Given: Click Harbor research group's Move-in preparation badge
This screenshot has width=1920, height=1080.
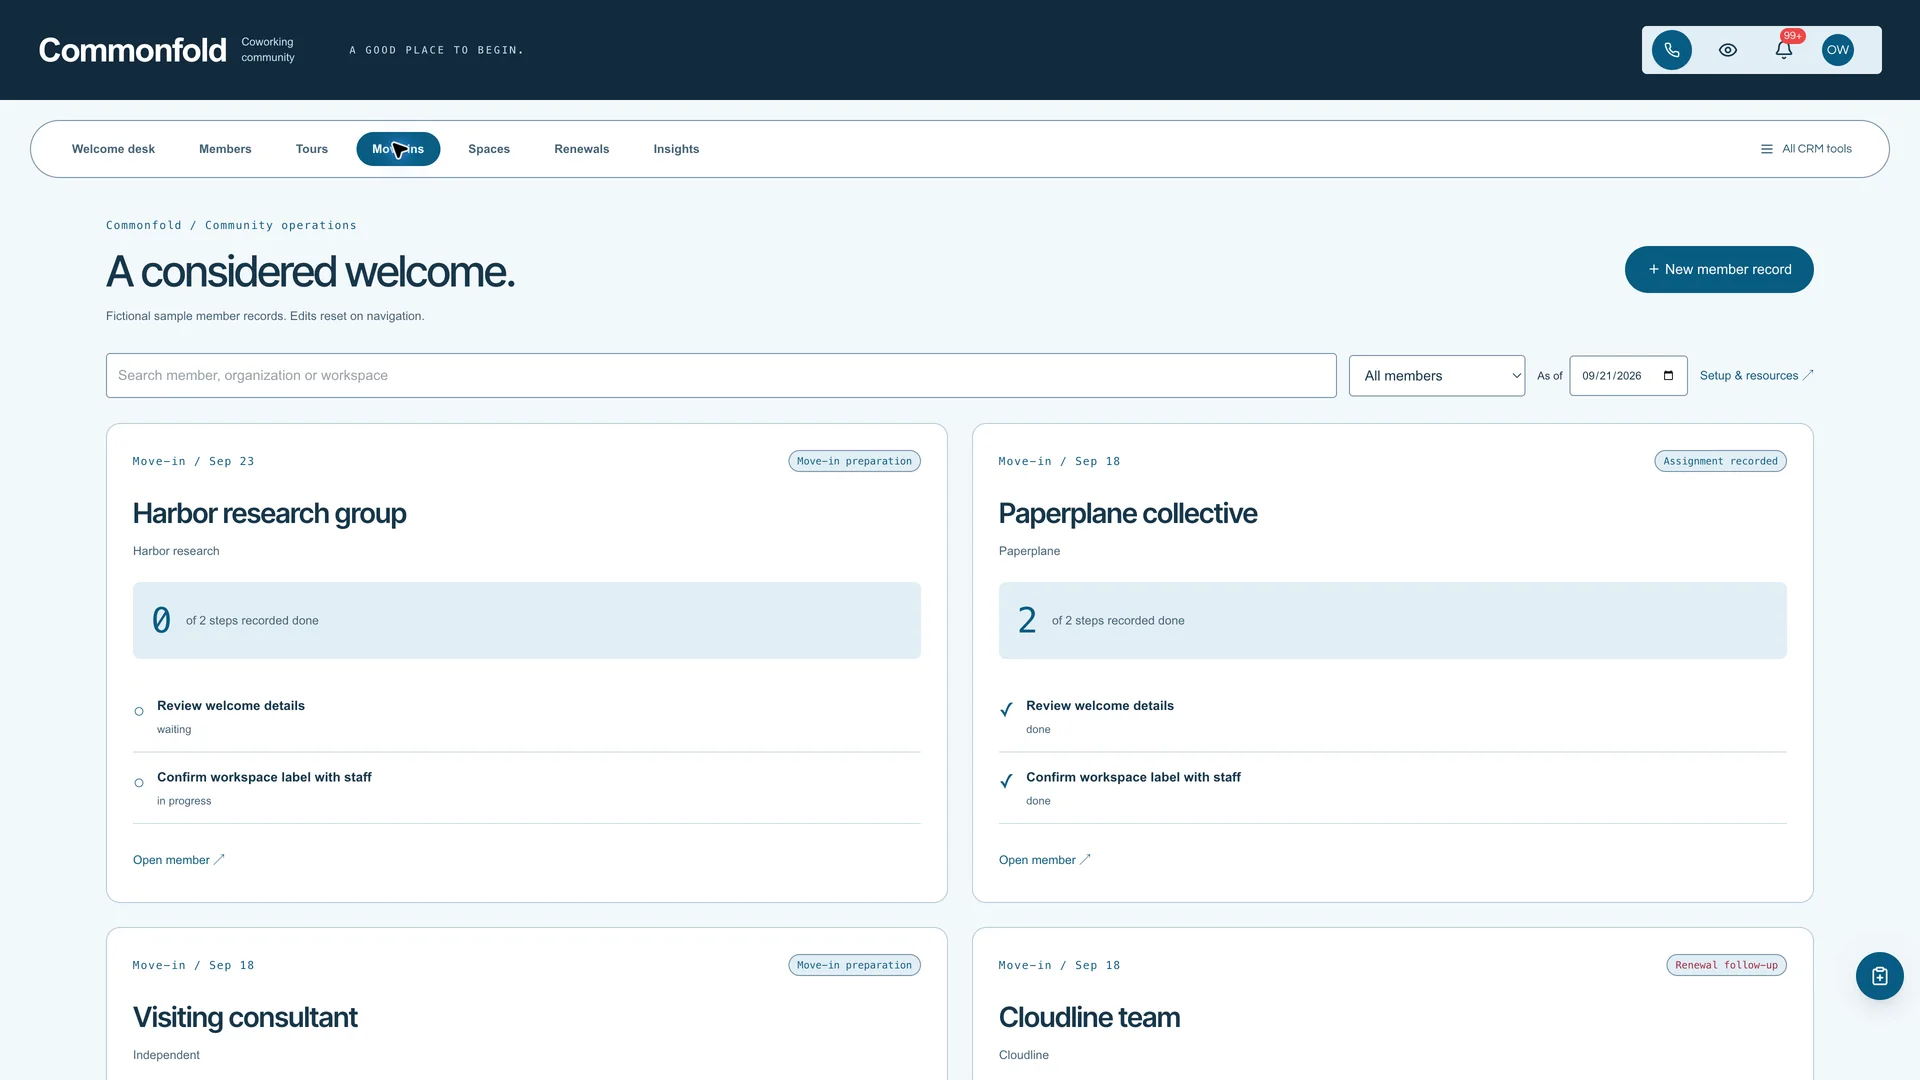Looking at the screenshot, I should pyautogui.click(x=854, y=461).
